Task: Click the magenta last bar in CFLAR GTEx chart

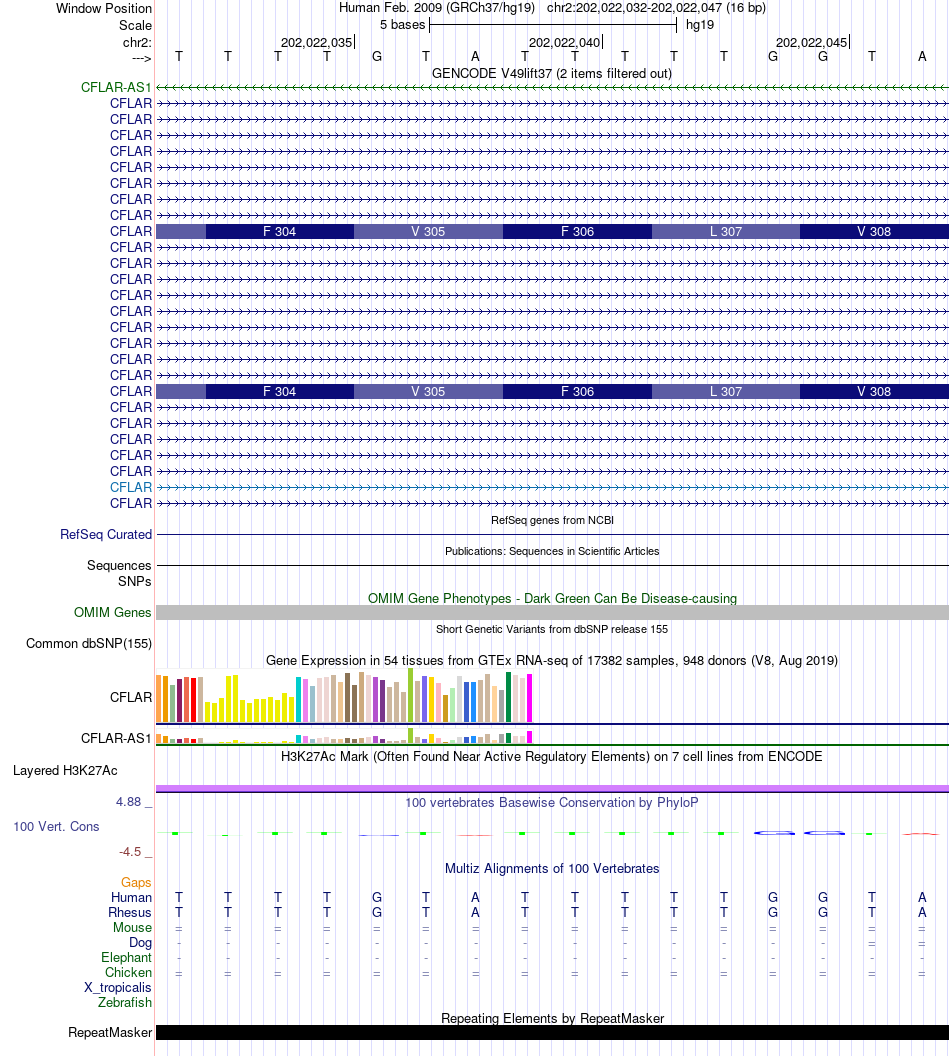Action: (529, 698)
